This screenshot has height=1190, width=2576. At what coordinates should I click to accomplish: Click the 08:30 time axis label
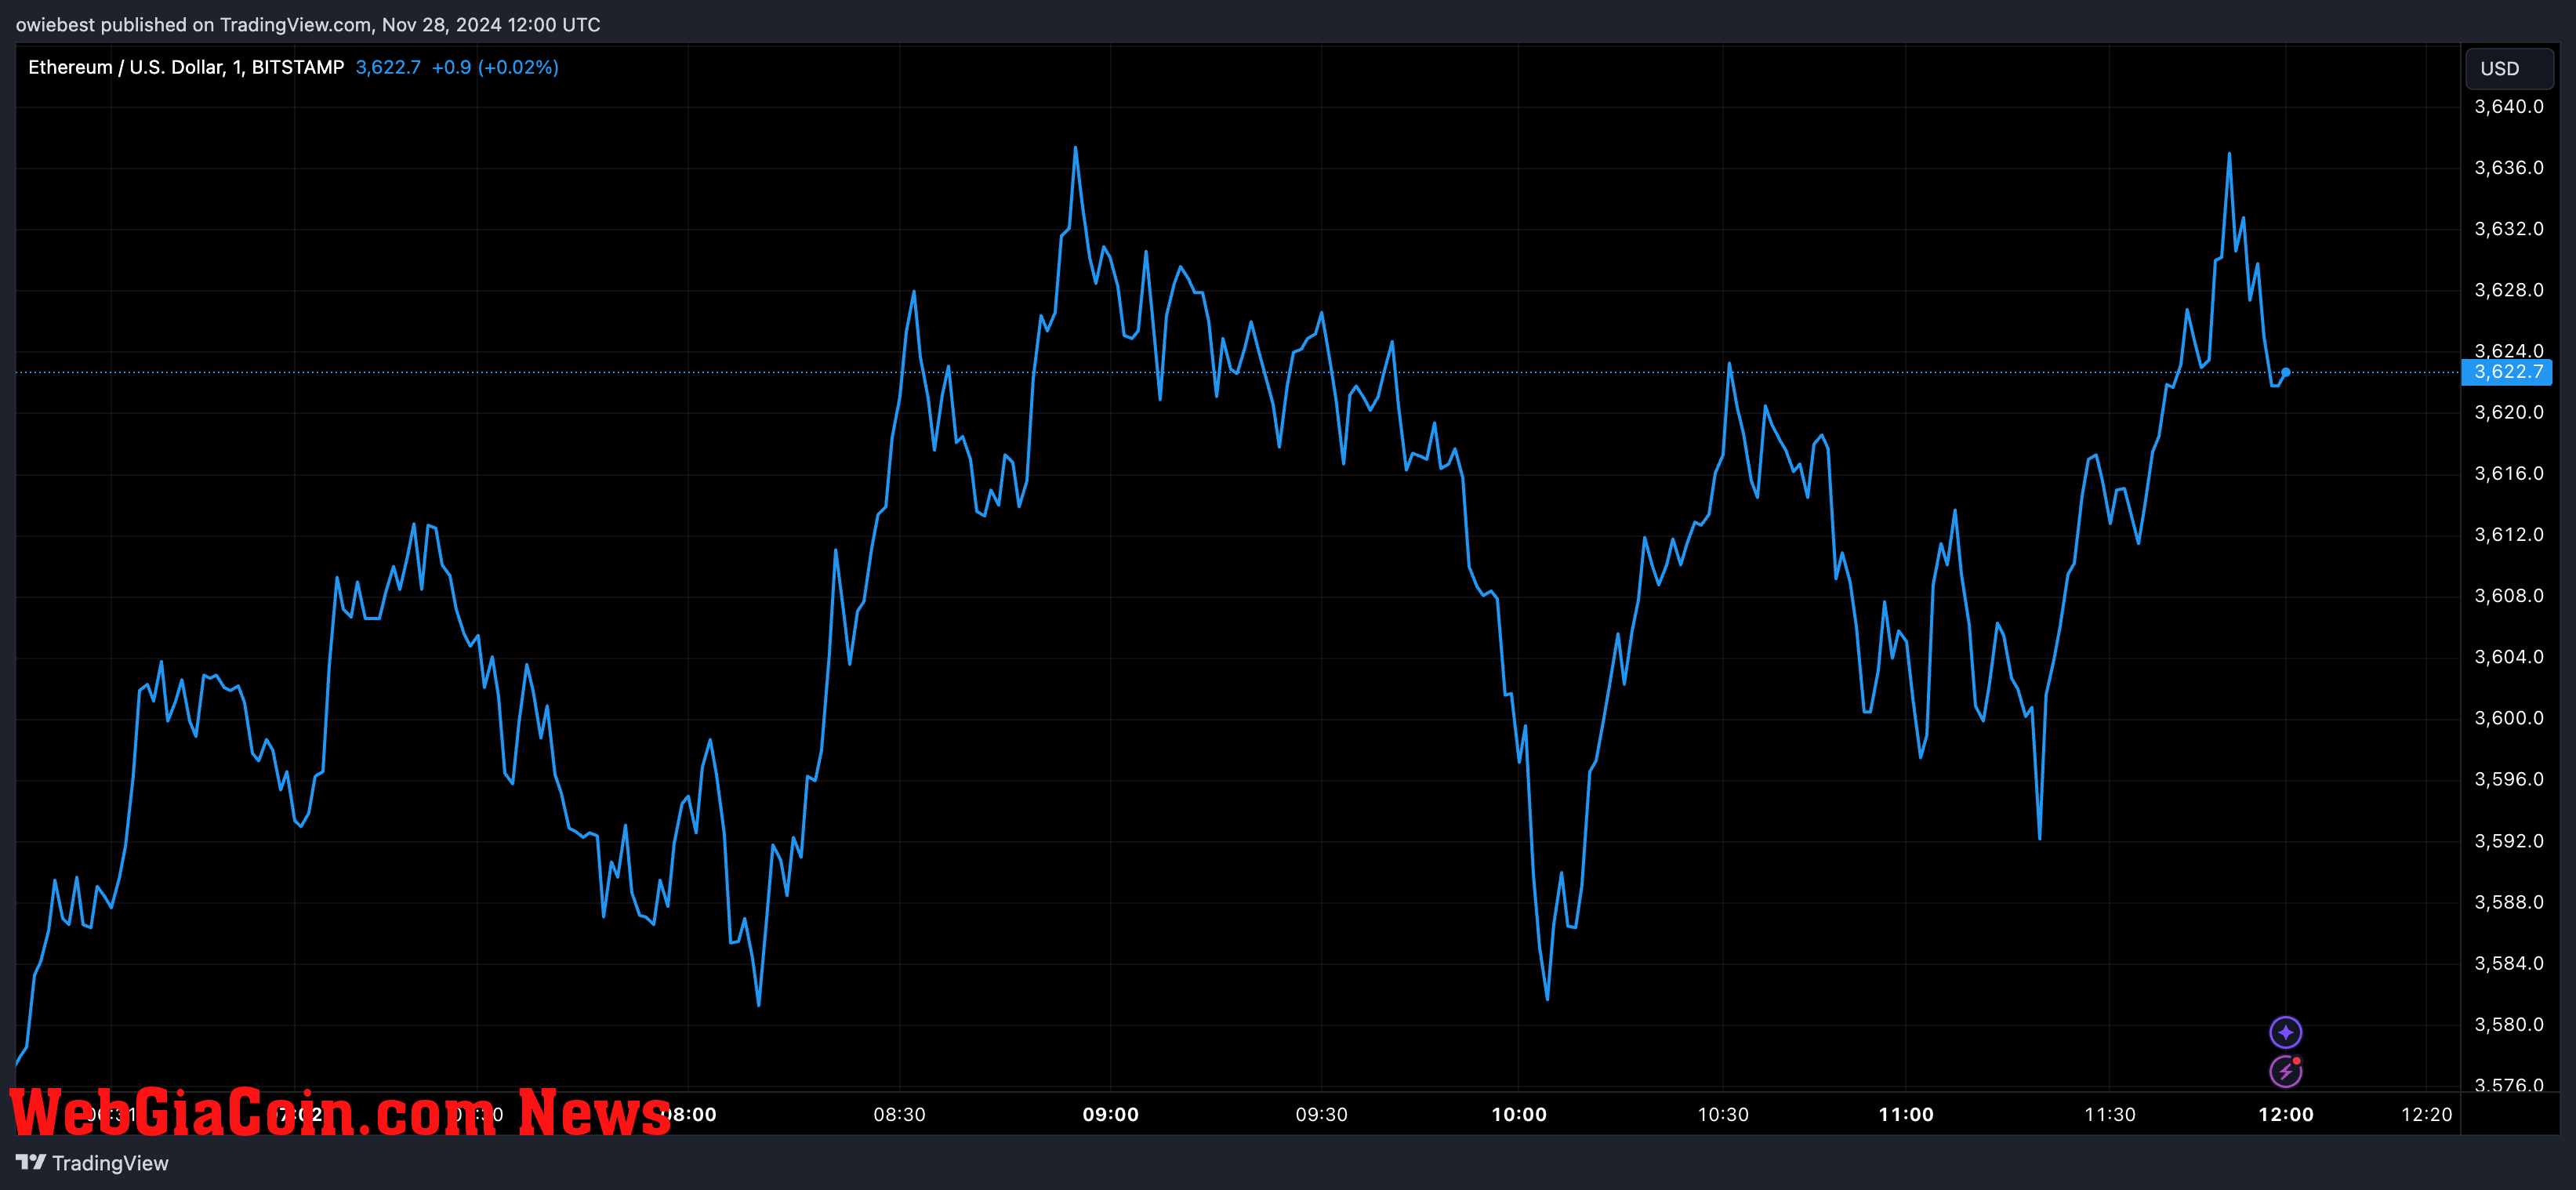click(899, 1114)
